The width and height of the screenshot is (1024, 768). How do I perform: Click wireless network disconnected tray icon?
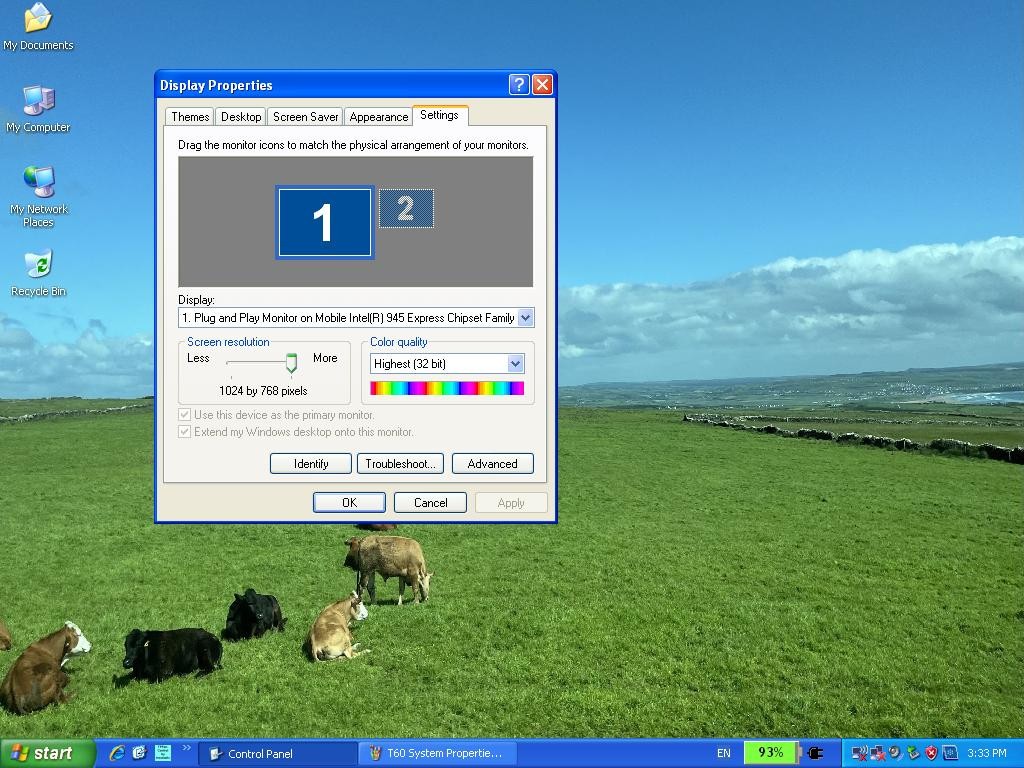coord(859,754)
